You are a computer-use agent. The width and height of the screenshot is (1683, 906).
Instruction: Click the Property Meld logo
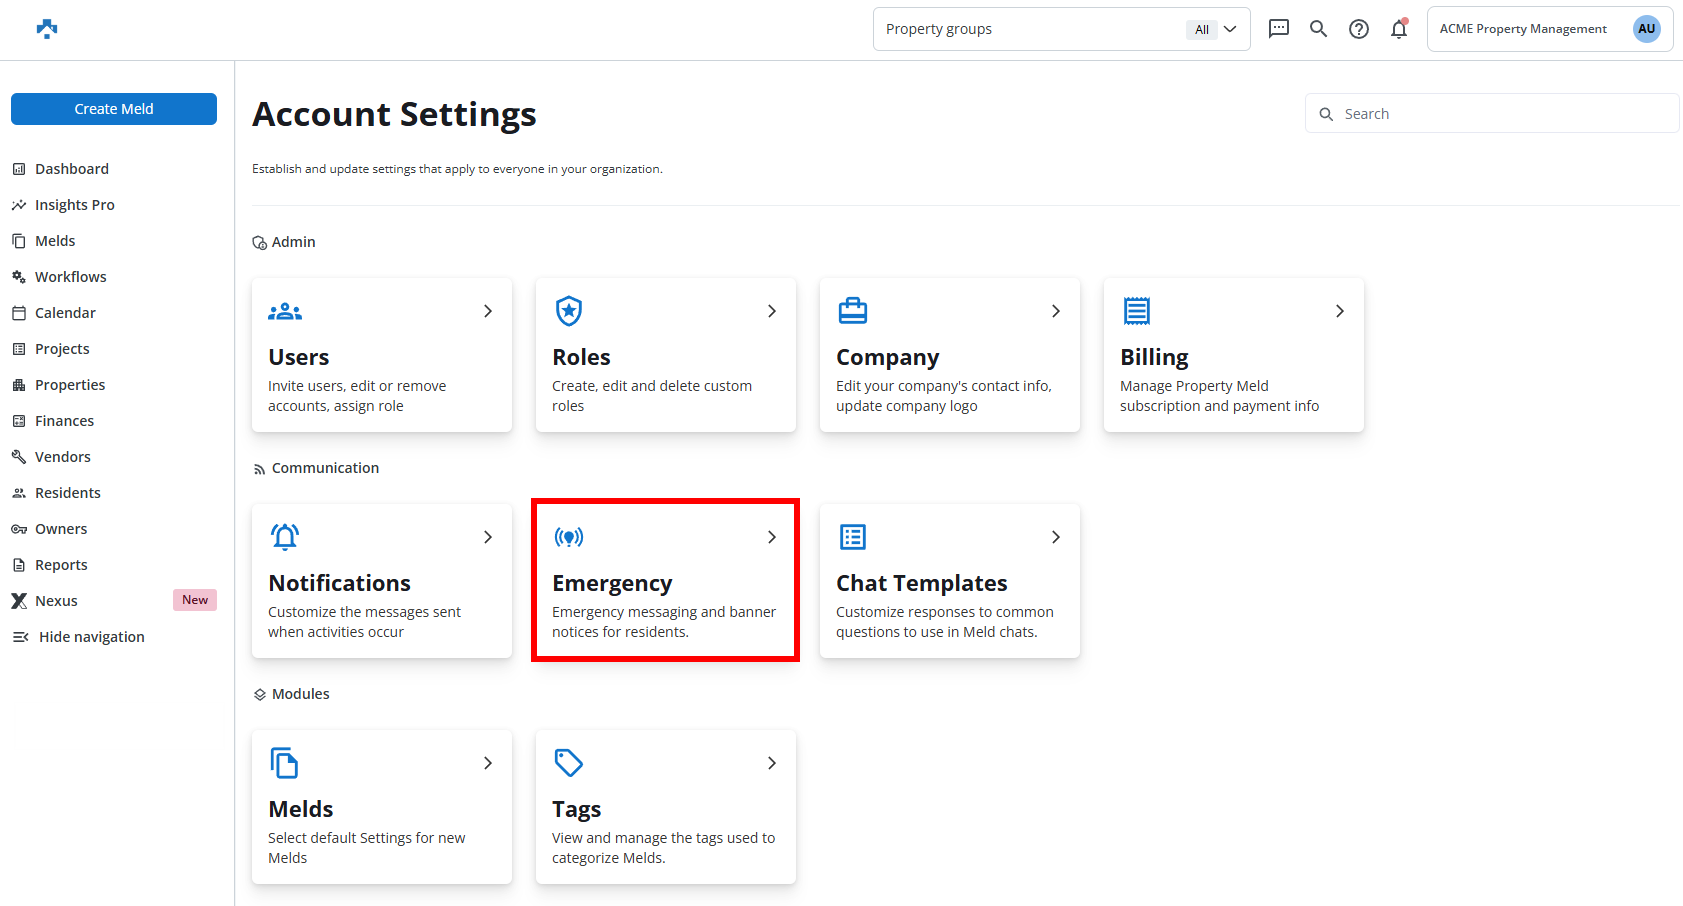click(47, 29)
